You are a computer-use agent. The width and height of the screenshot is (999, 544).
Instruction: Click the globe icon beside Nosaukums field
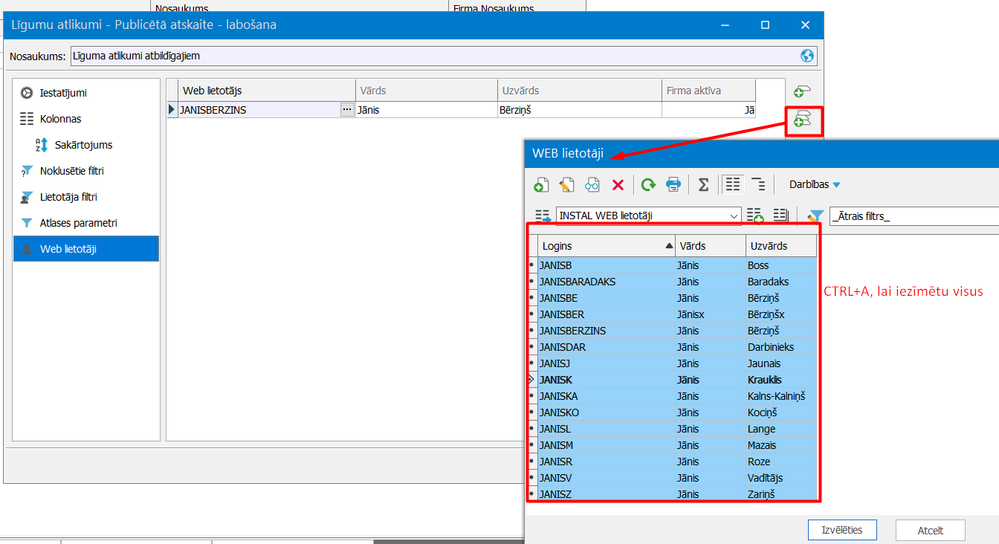coord(807,56)
